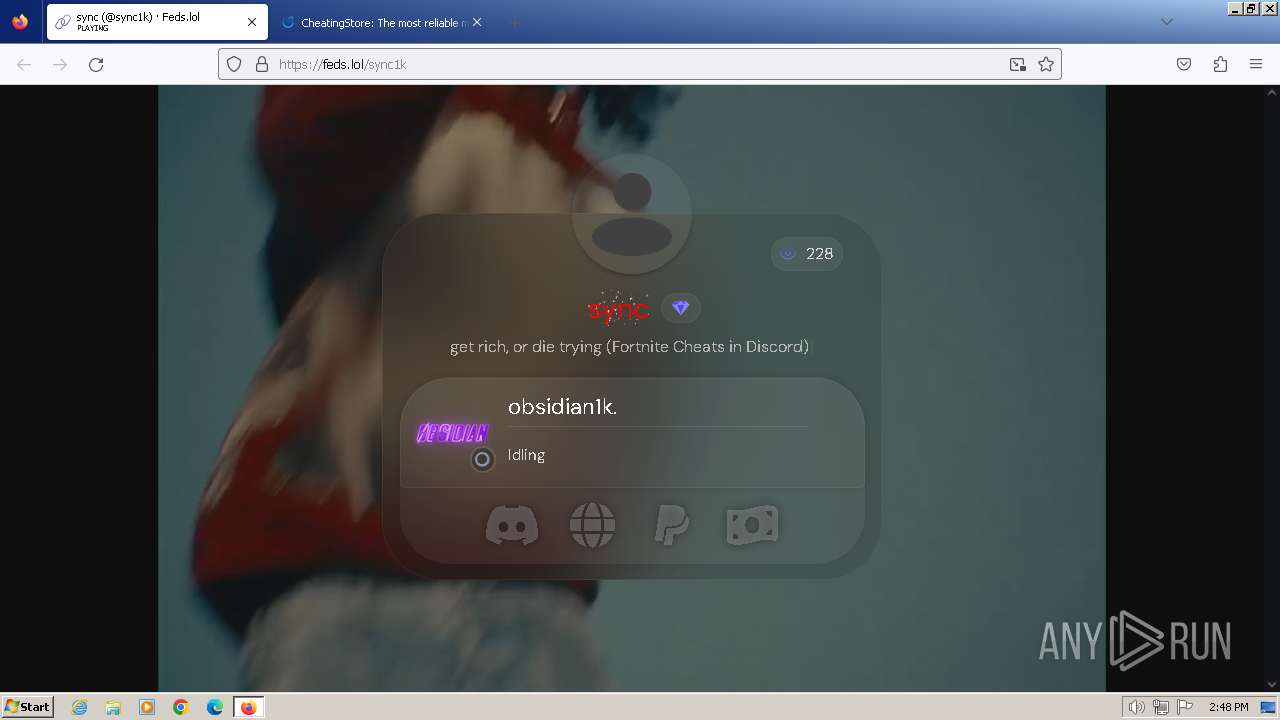Click the obsidian1k. Discord username

point(562,407)
